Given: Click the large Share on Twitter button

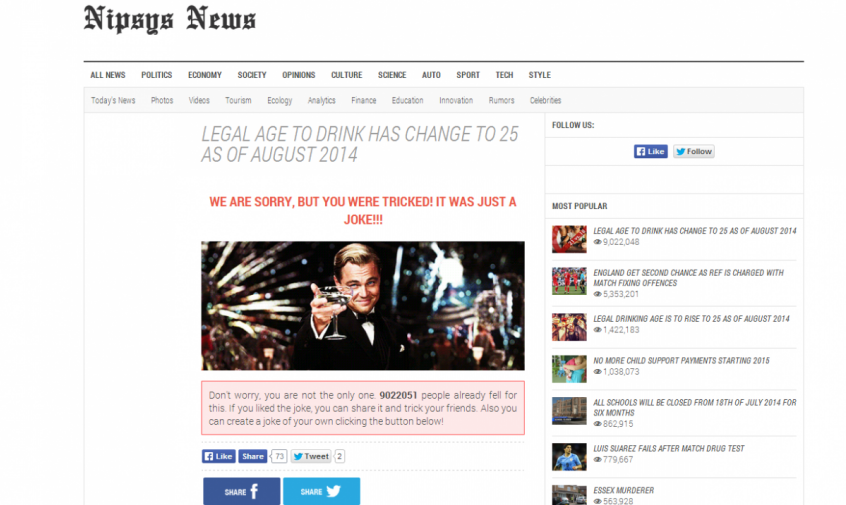Looking at the screenshot, I should click(322, 492).
